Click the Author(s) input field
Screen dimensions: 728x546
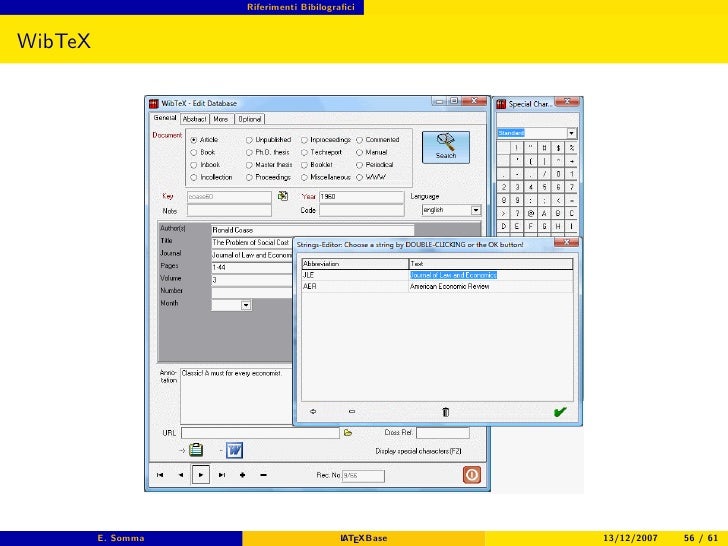(312, 230)
